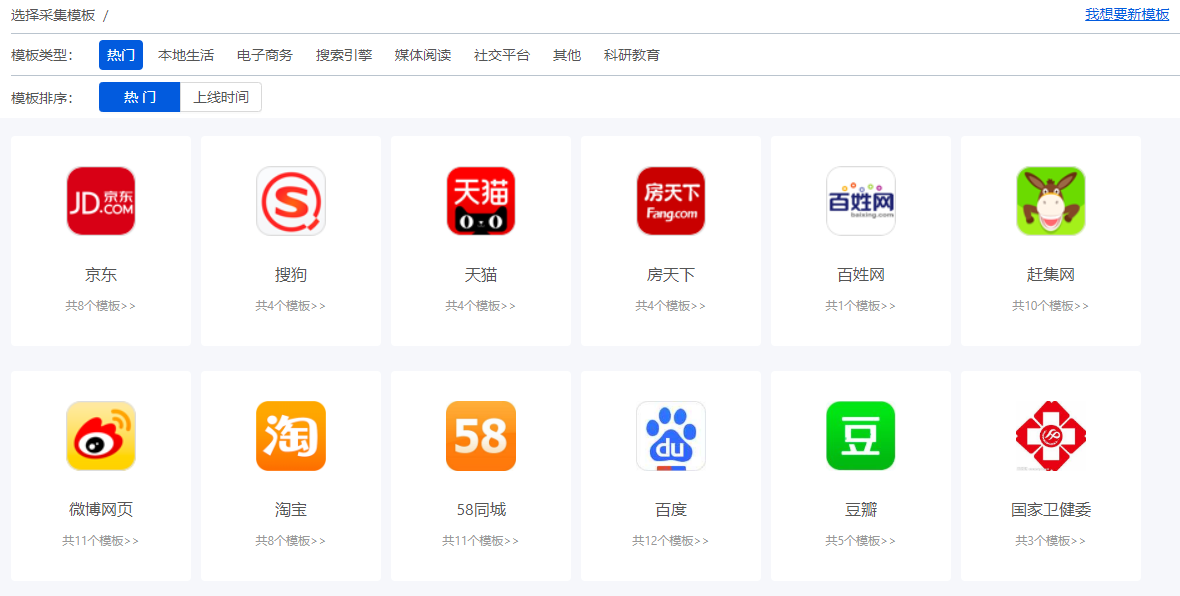This screenshot has height=596, width=1180.
Task: View 赶集网 共10个模板 link
Action: [1051, 306]
